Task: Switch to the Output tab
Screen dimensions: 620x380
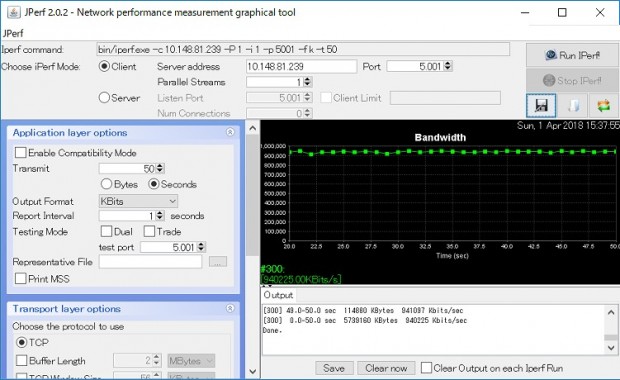Action: point(278,295)
